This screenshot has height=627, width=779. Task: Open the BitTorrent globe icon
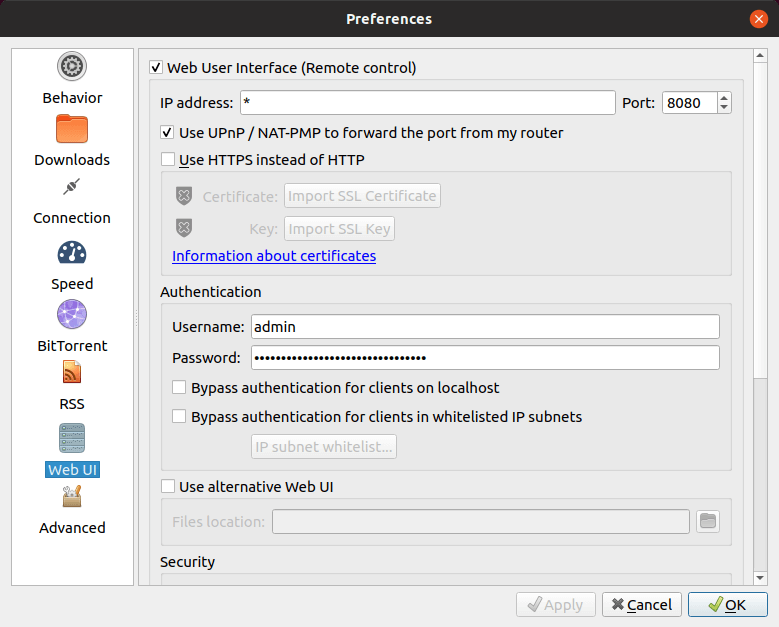72,314
